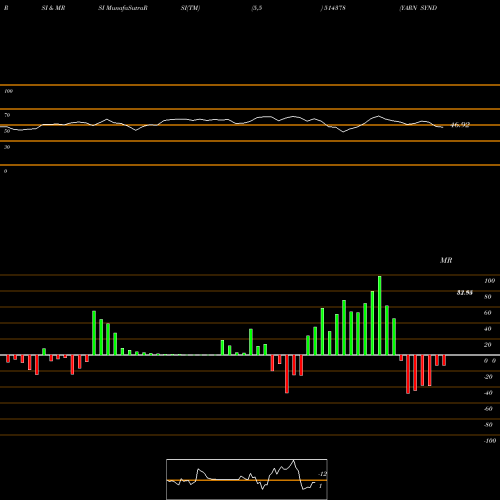The image size is (500, 500).
Task: Click the -12 value in mini chart
Action: pos(323,474)
